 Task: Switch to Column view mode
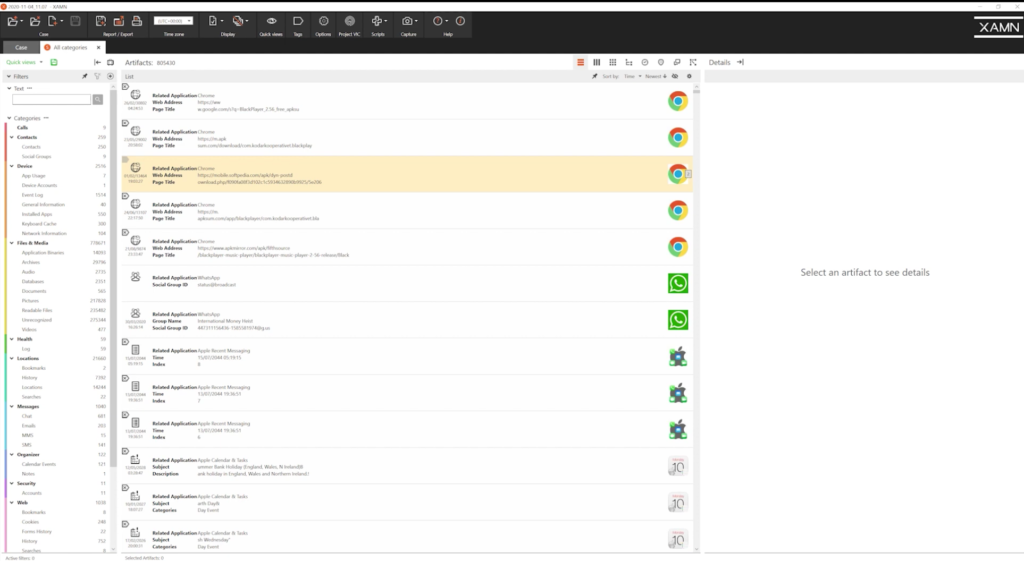coord(596,62)
